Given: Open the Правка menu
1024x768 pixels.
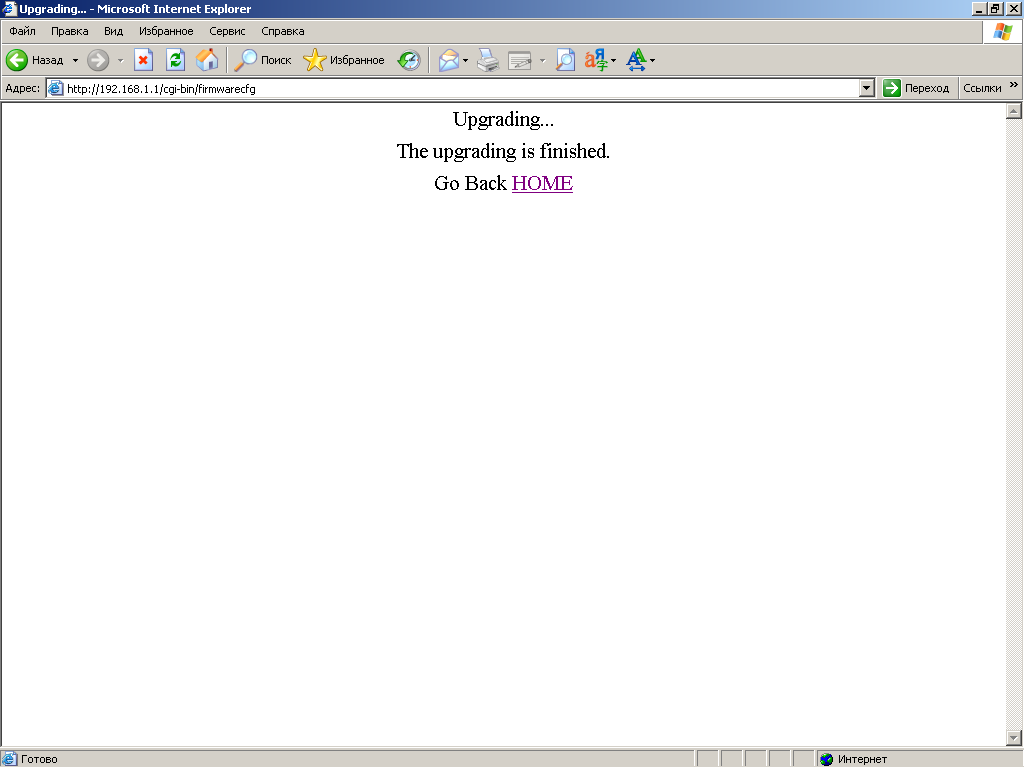Looking at the screenshot, I should (69, 31).
